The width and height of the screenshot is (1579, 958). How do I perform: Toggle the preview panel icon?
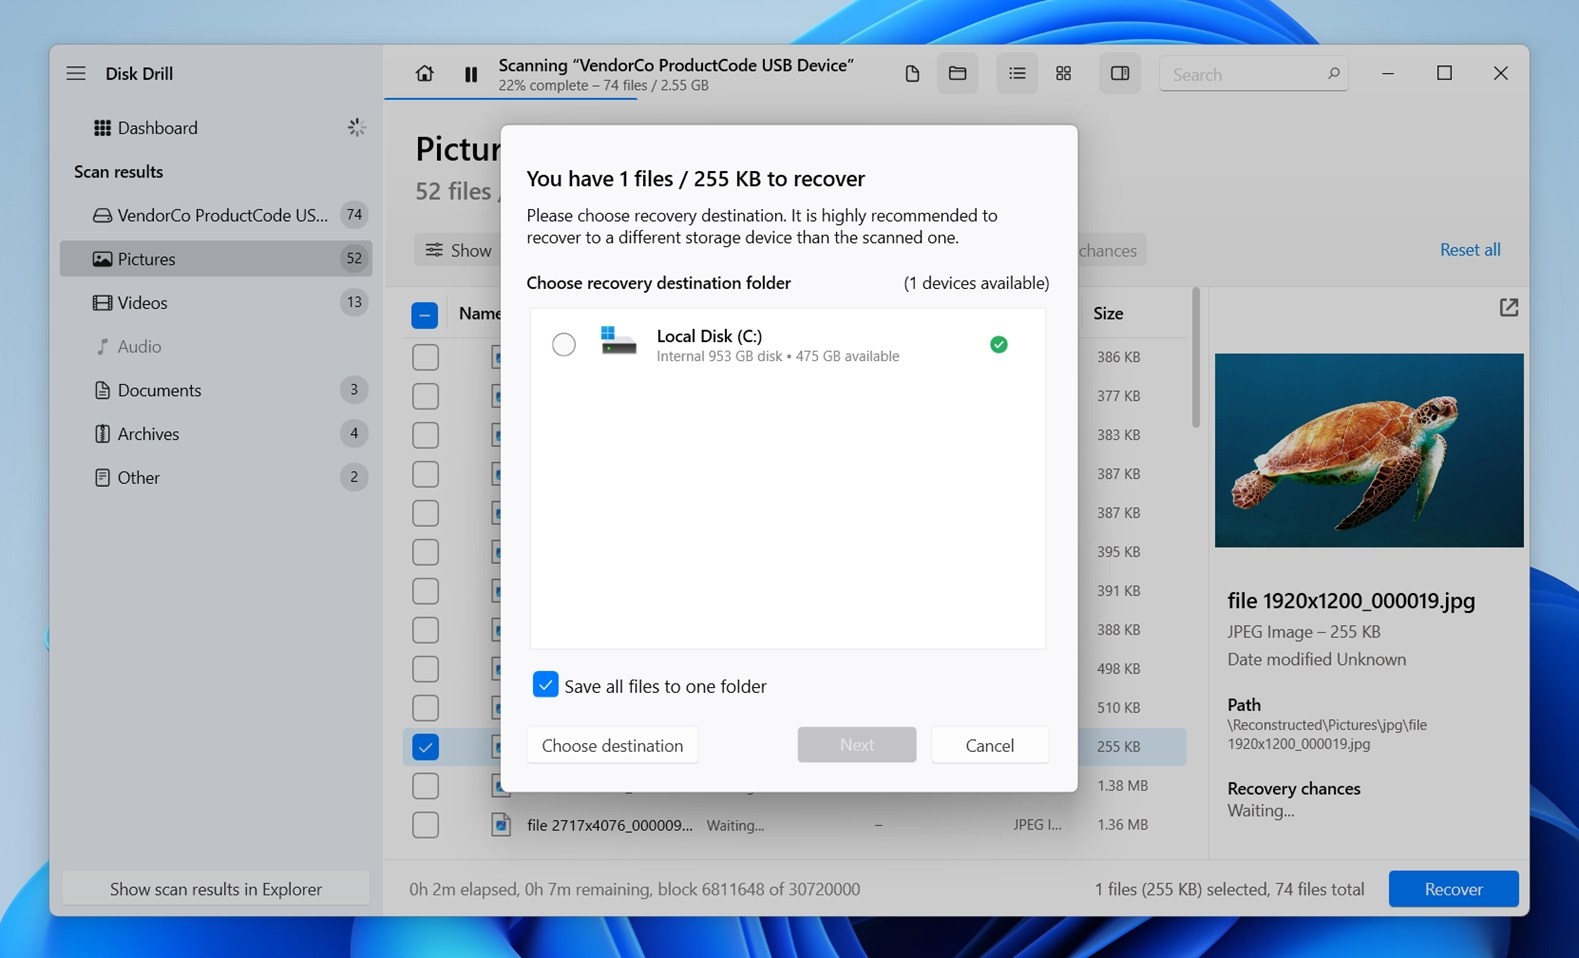click(x=1119, y=74)
